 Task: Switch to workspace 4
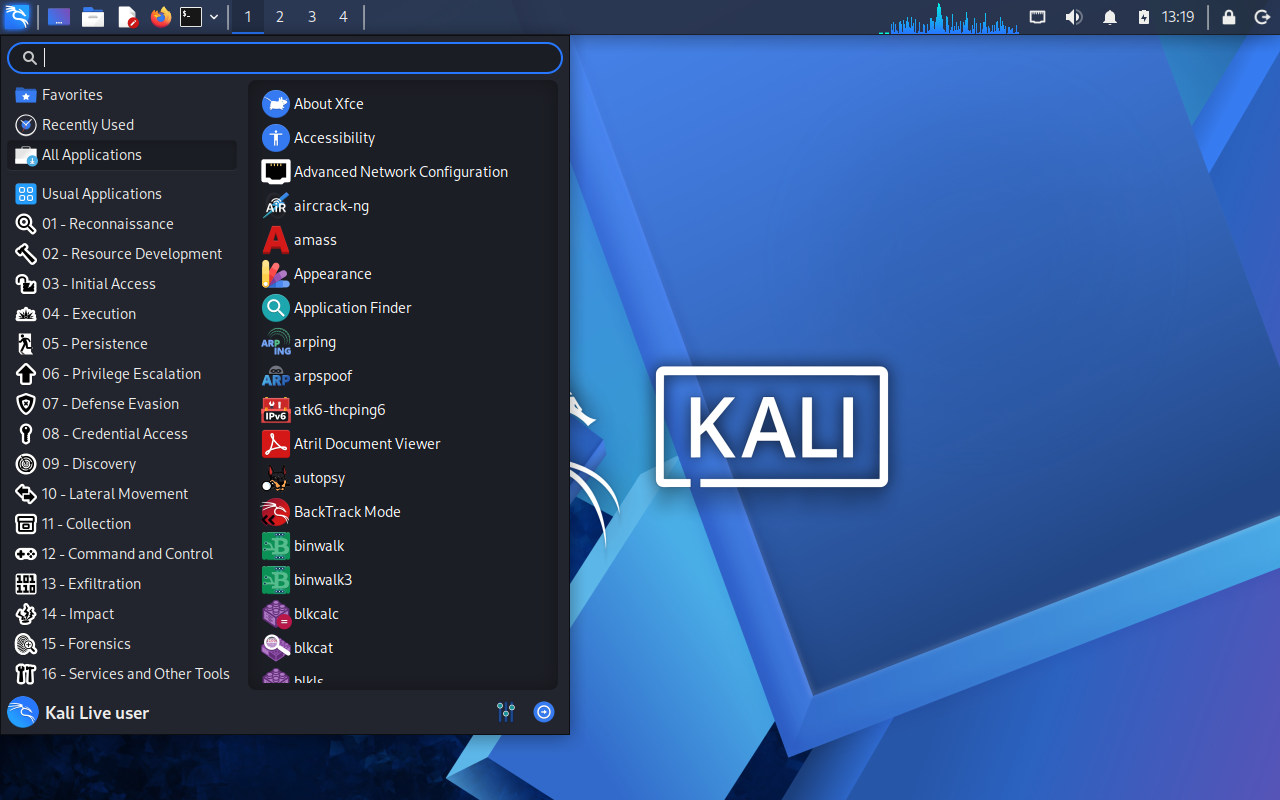click(343, 17)
